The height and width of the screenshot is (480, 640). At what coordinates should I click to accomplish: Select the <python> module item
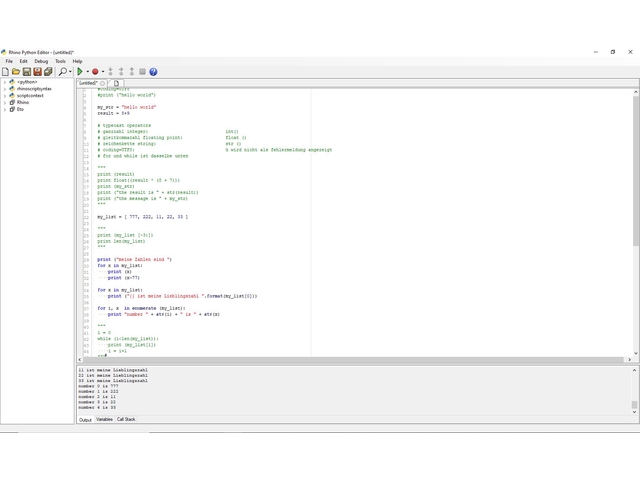tap(27, 82)
